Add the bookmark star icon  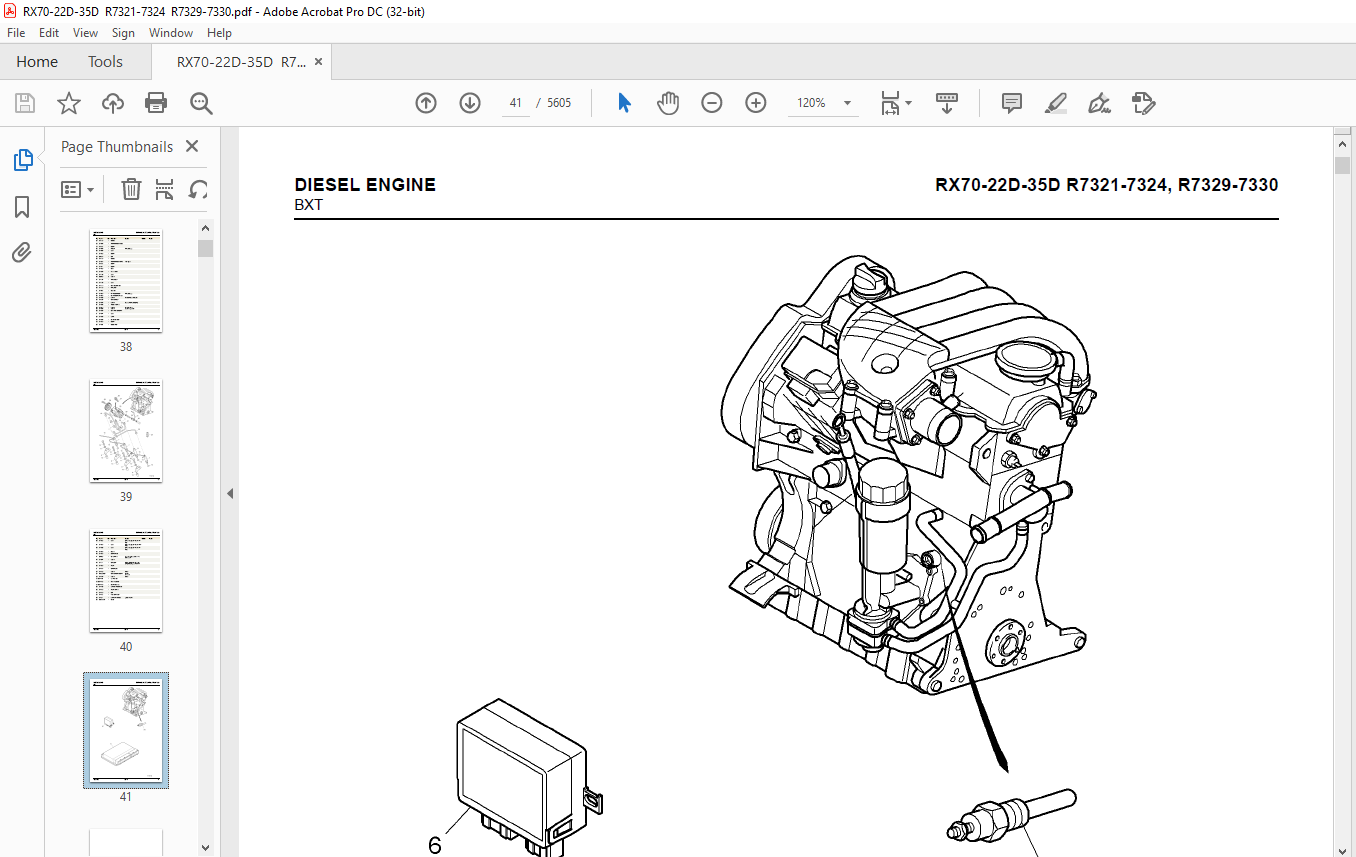coord(68,103)
